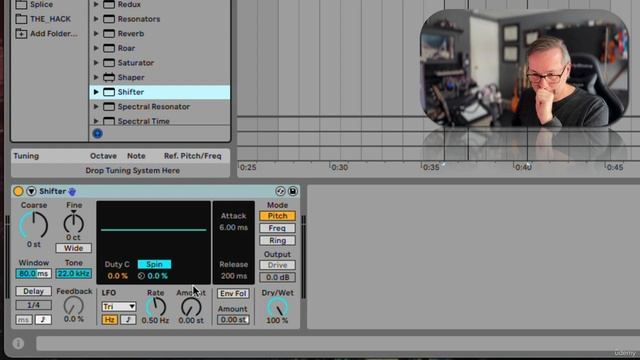The width and height of the screenshot is (640, 360).
Task: Click the Shifter folder icon in browser
Action: (x=109, y=92)
